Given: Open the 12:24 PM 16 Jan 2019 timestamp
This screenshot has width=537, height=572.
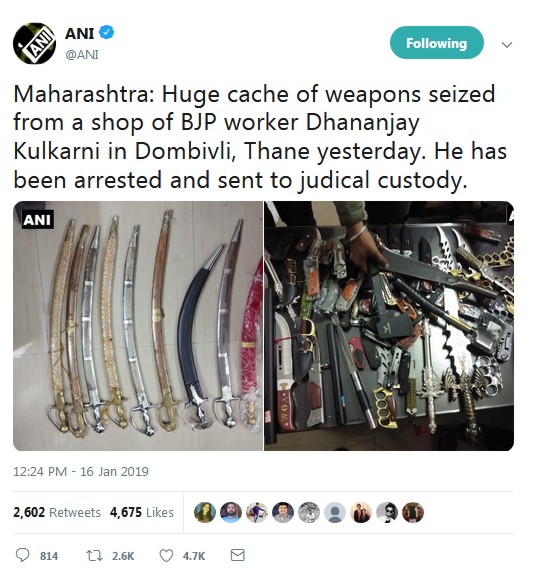Looking at the screenshot, I should 81,472.
